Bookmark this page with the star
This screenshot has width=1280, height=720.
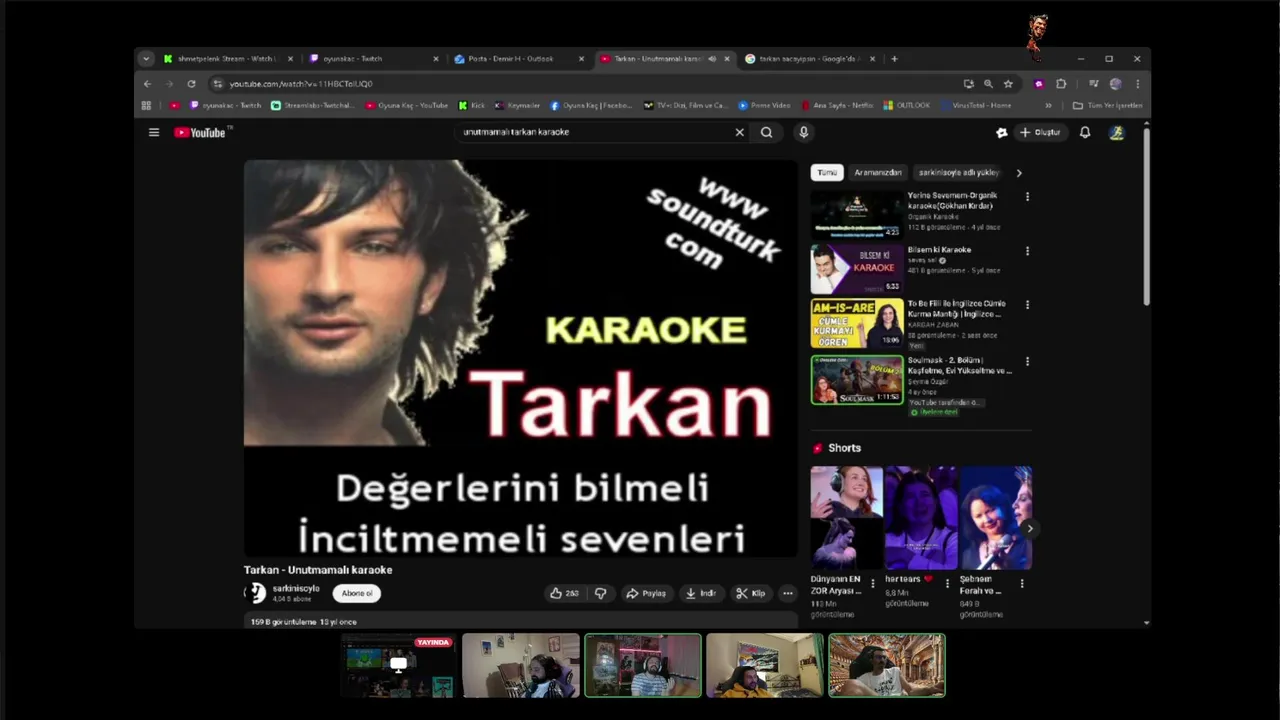[1008, 84]
